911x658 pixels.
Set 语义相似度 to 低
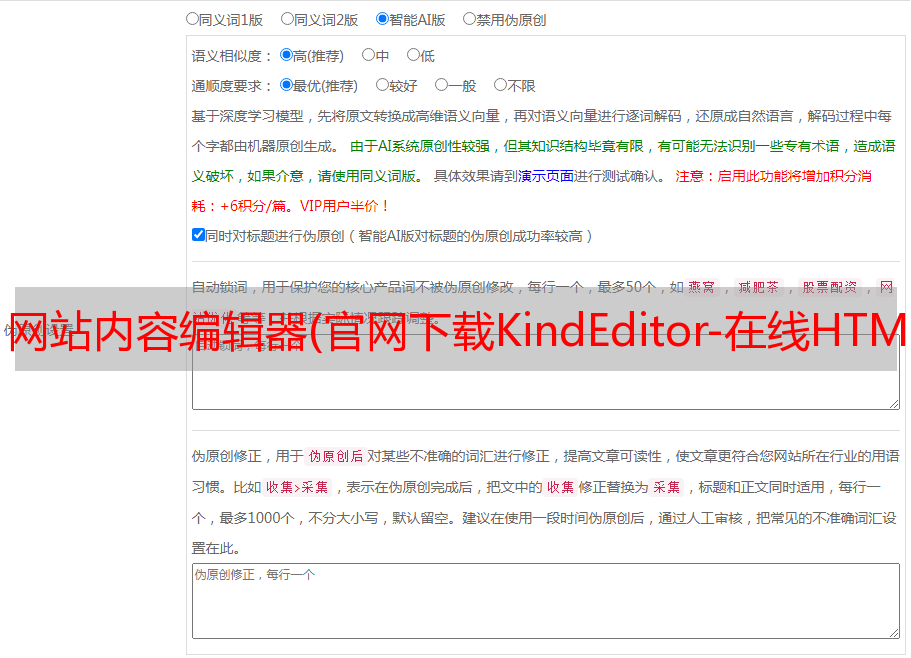coord(413,55)
